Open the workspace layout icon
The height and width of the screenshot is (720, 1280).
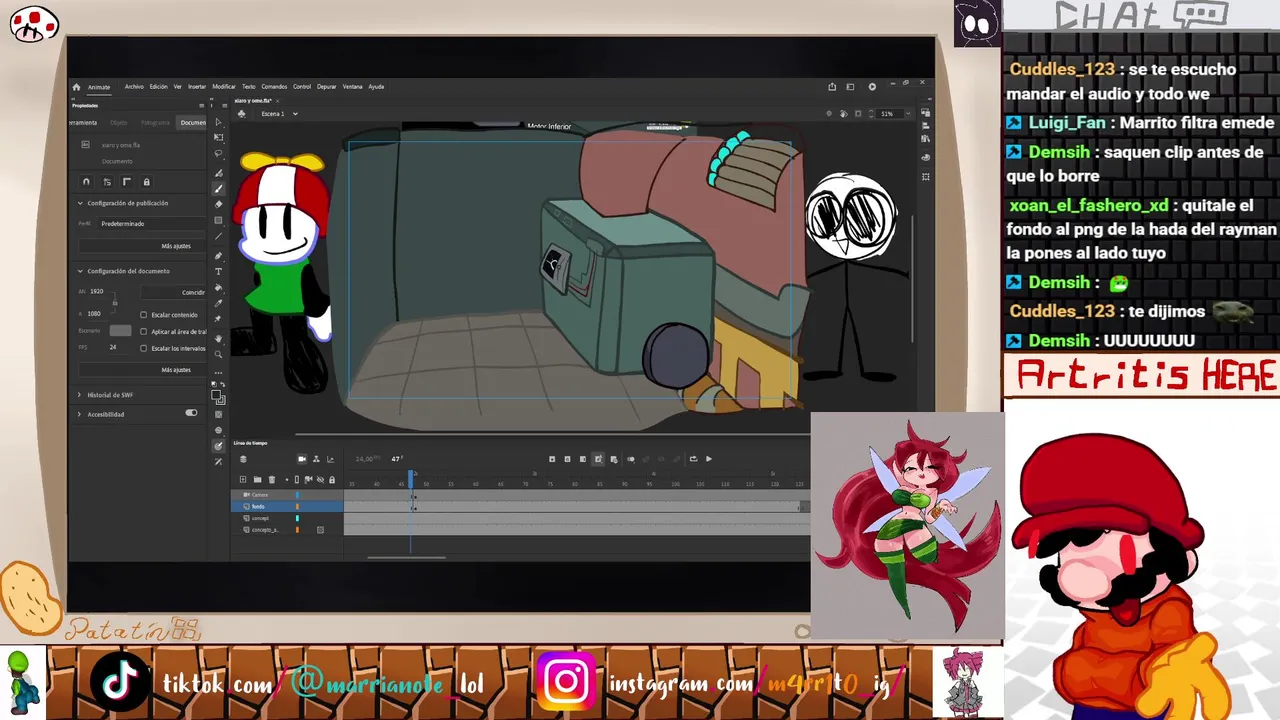tap(851, 87)
